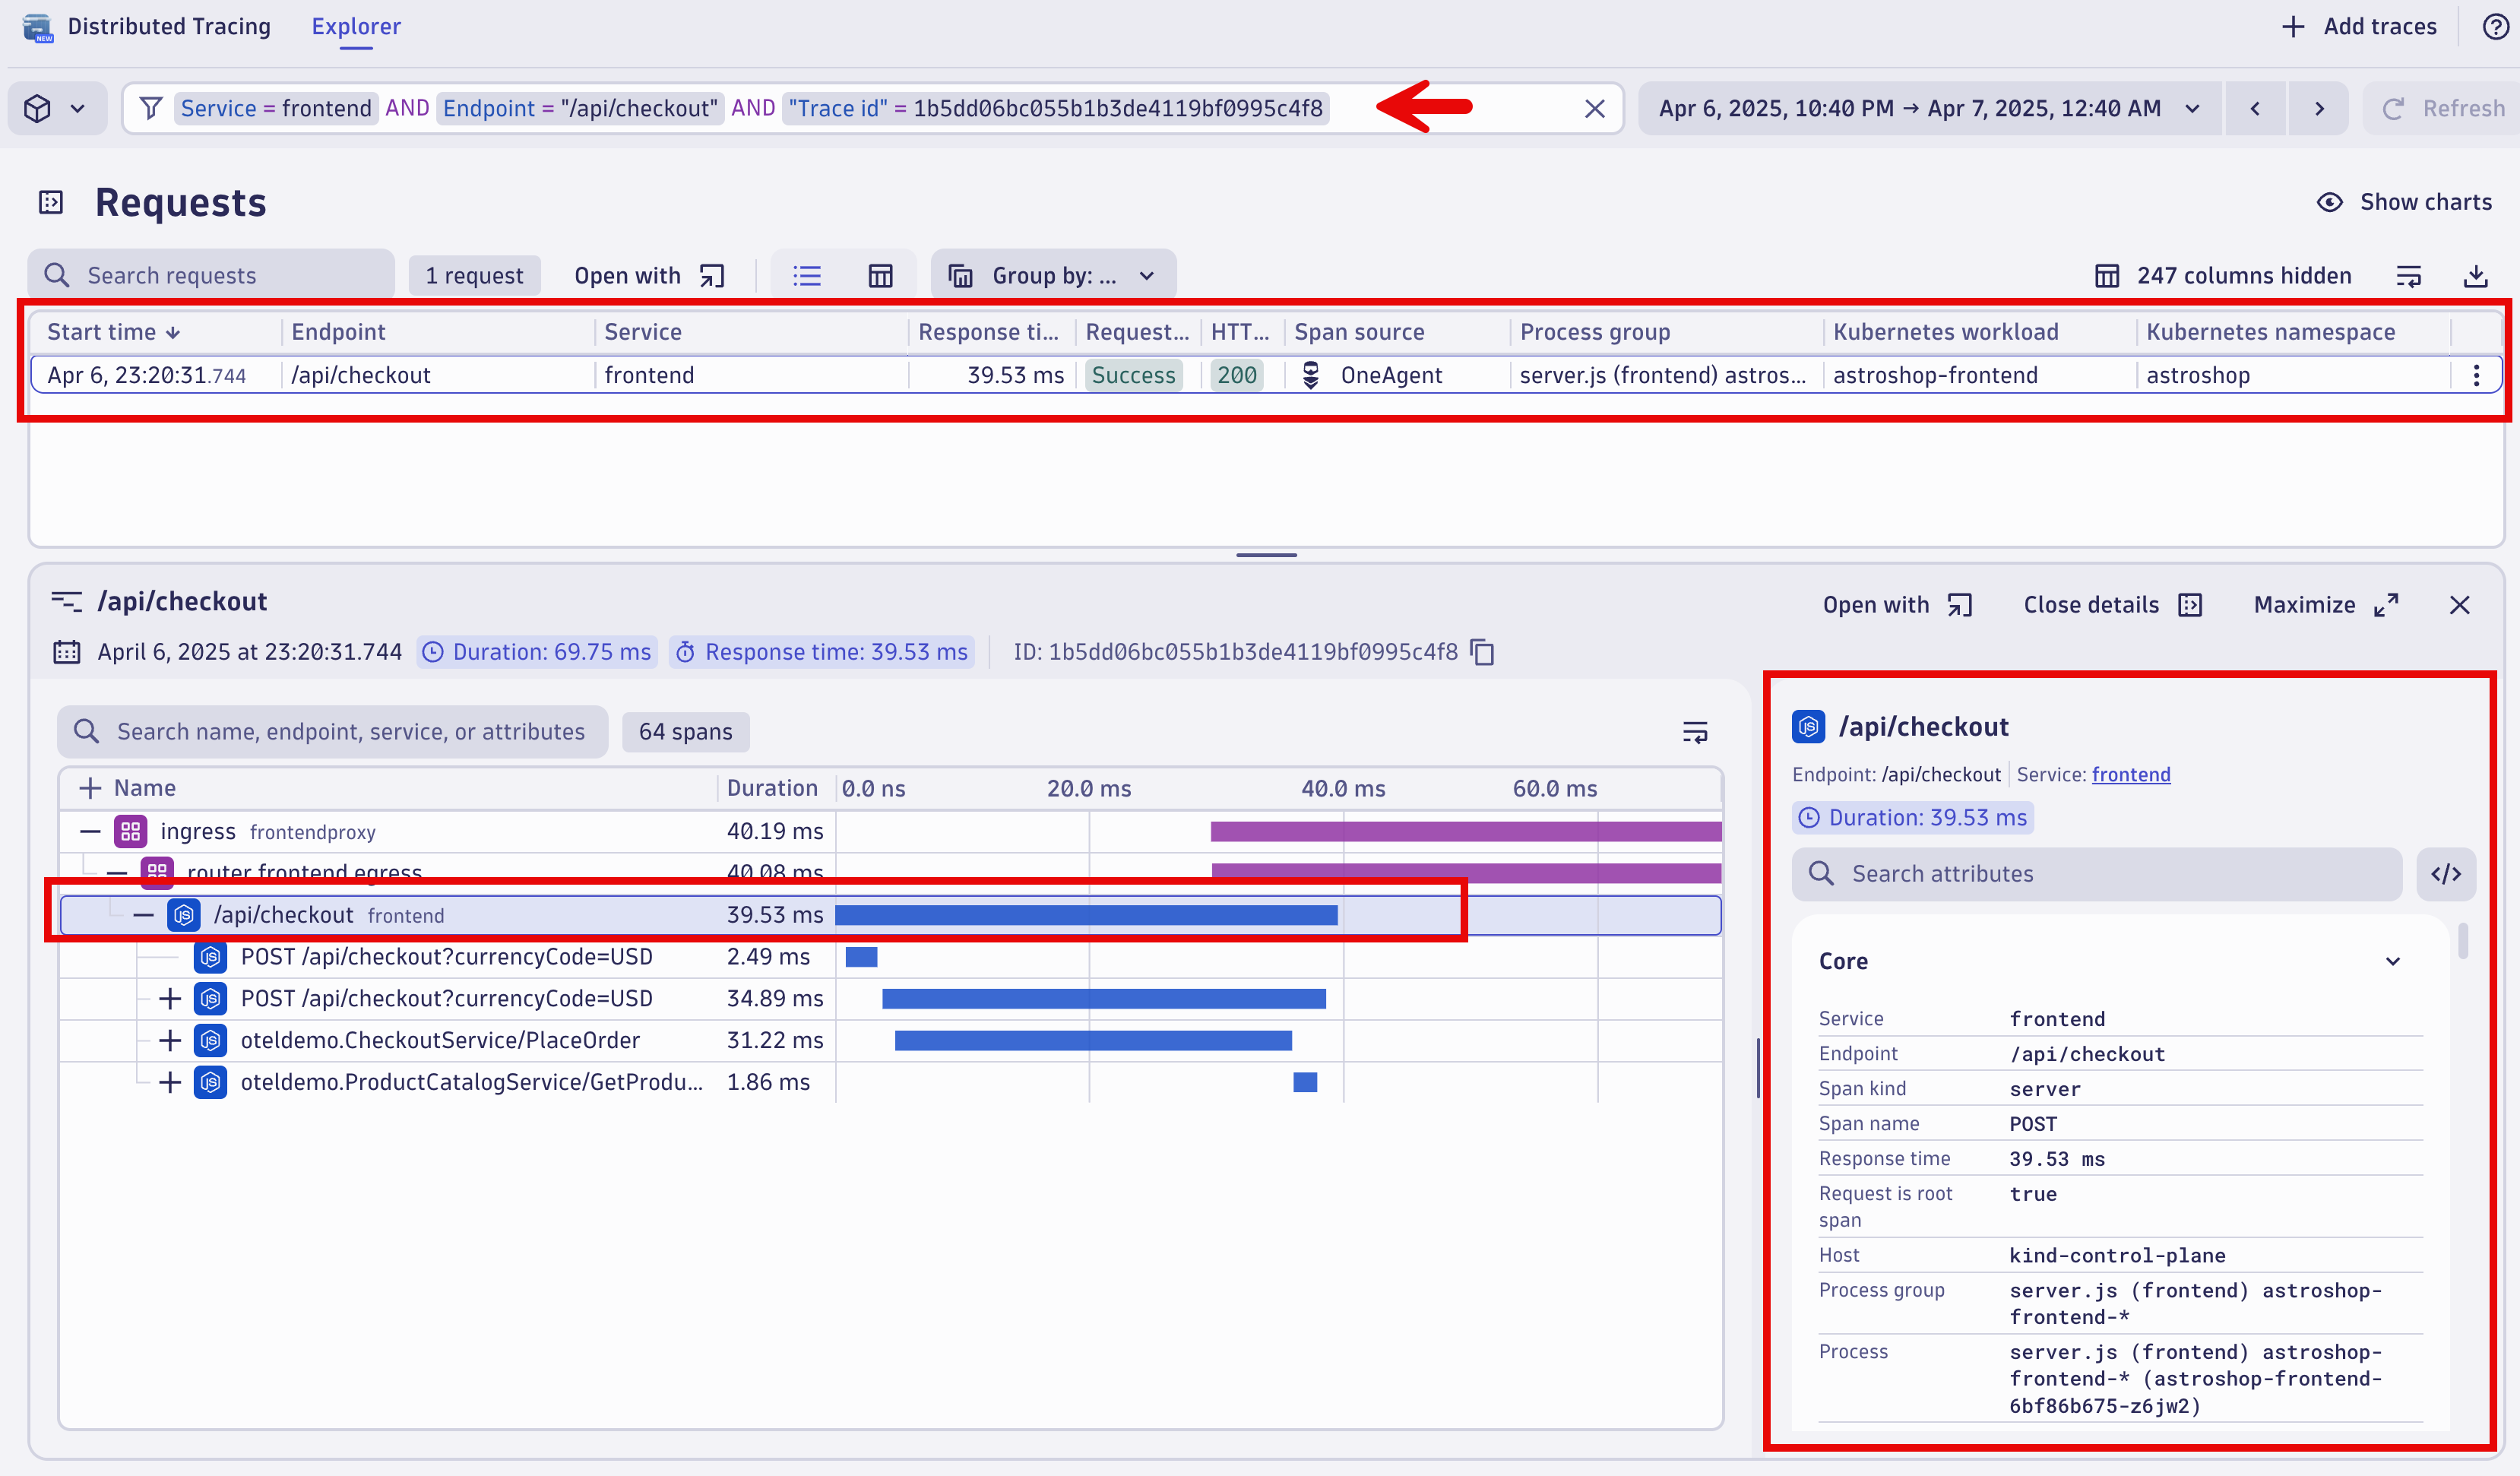Click the ingress span service icon
Image resolution: width=2520 pixels, height=1476 pixels.
click(x=130, y=831)
